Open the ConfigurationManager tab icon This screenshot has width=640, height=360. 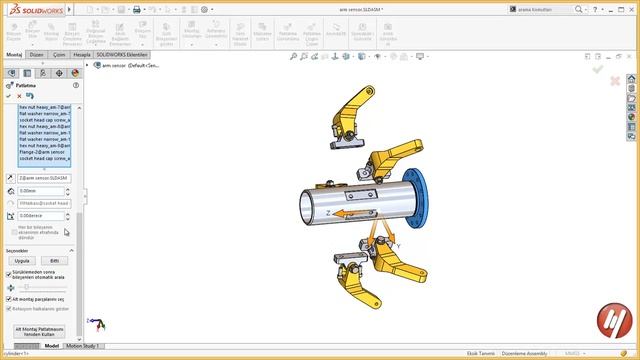pyautogui.click(x=43, y=73)
